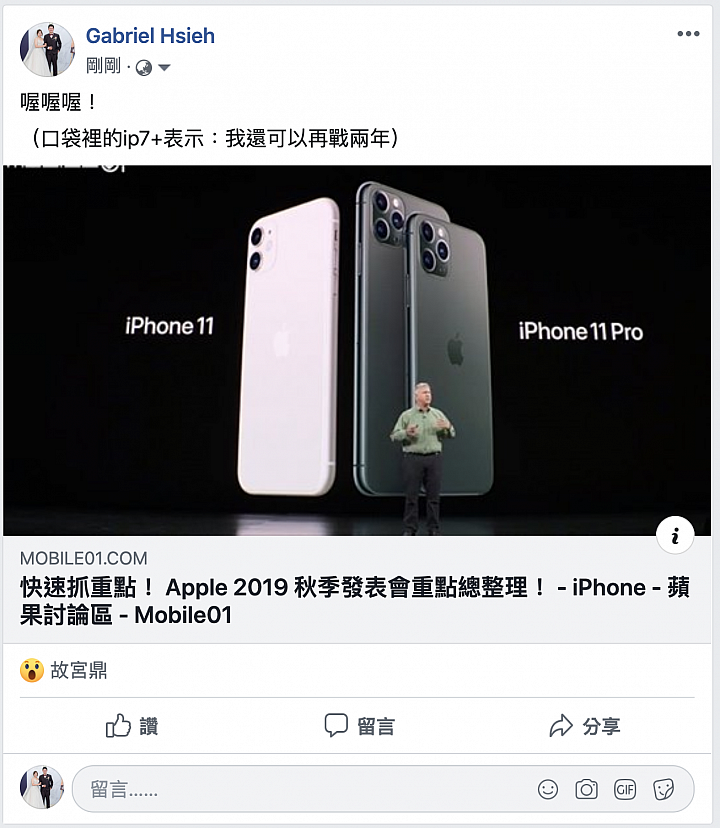
Task: Open the sticker picker icon
Action: click(x=663, y=789)
